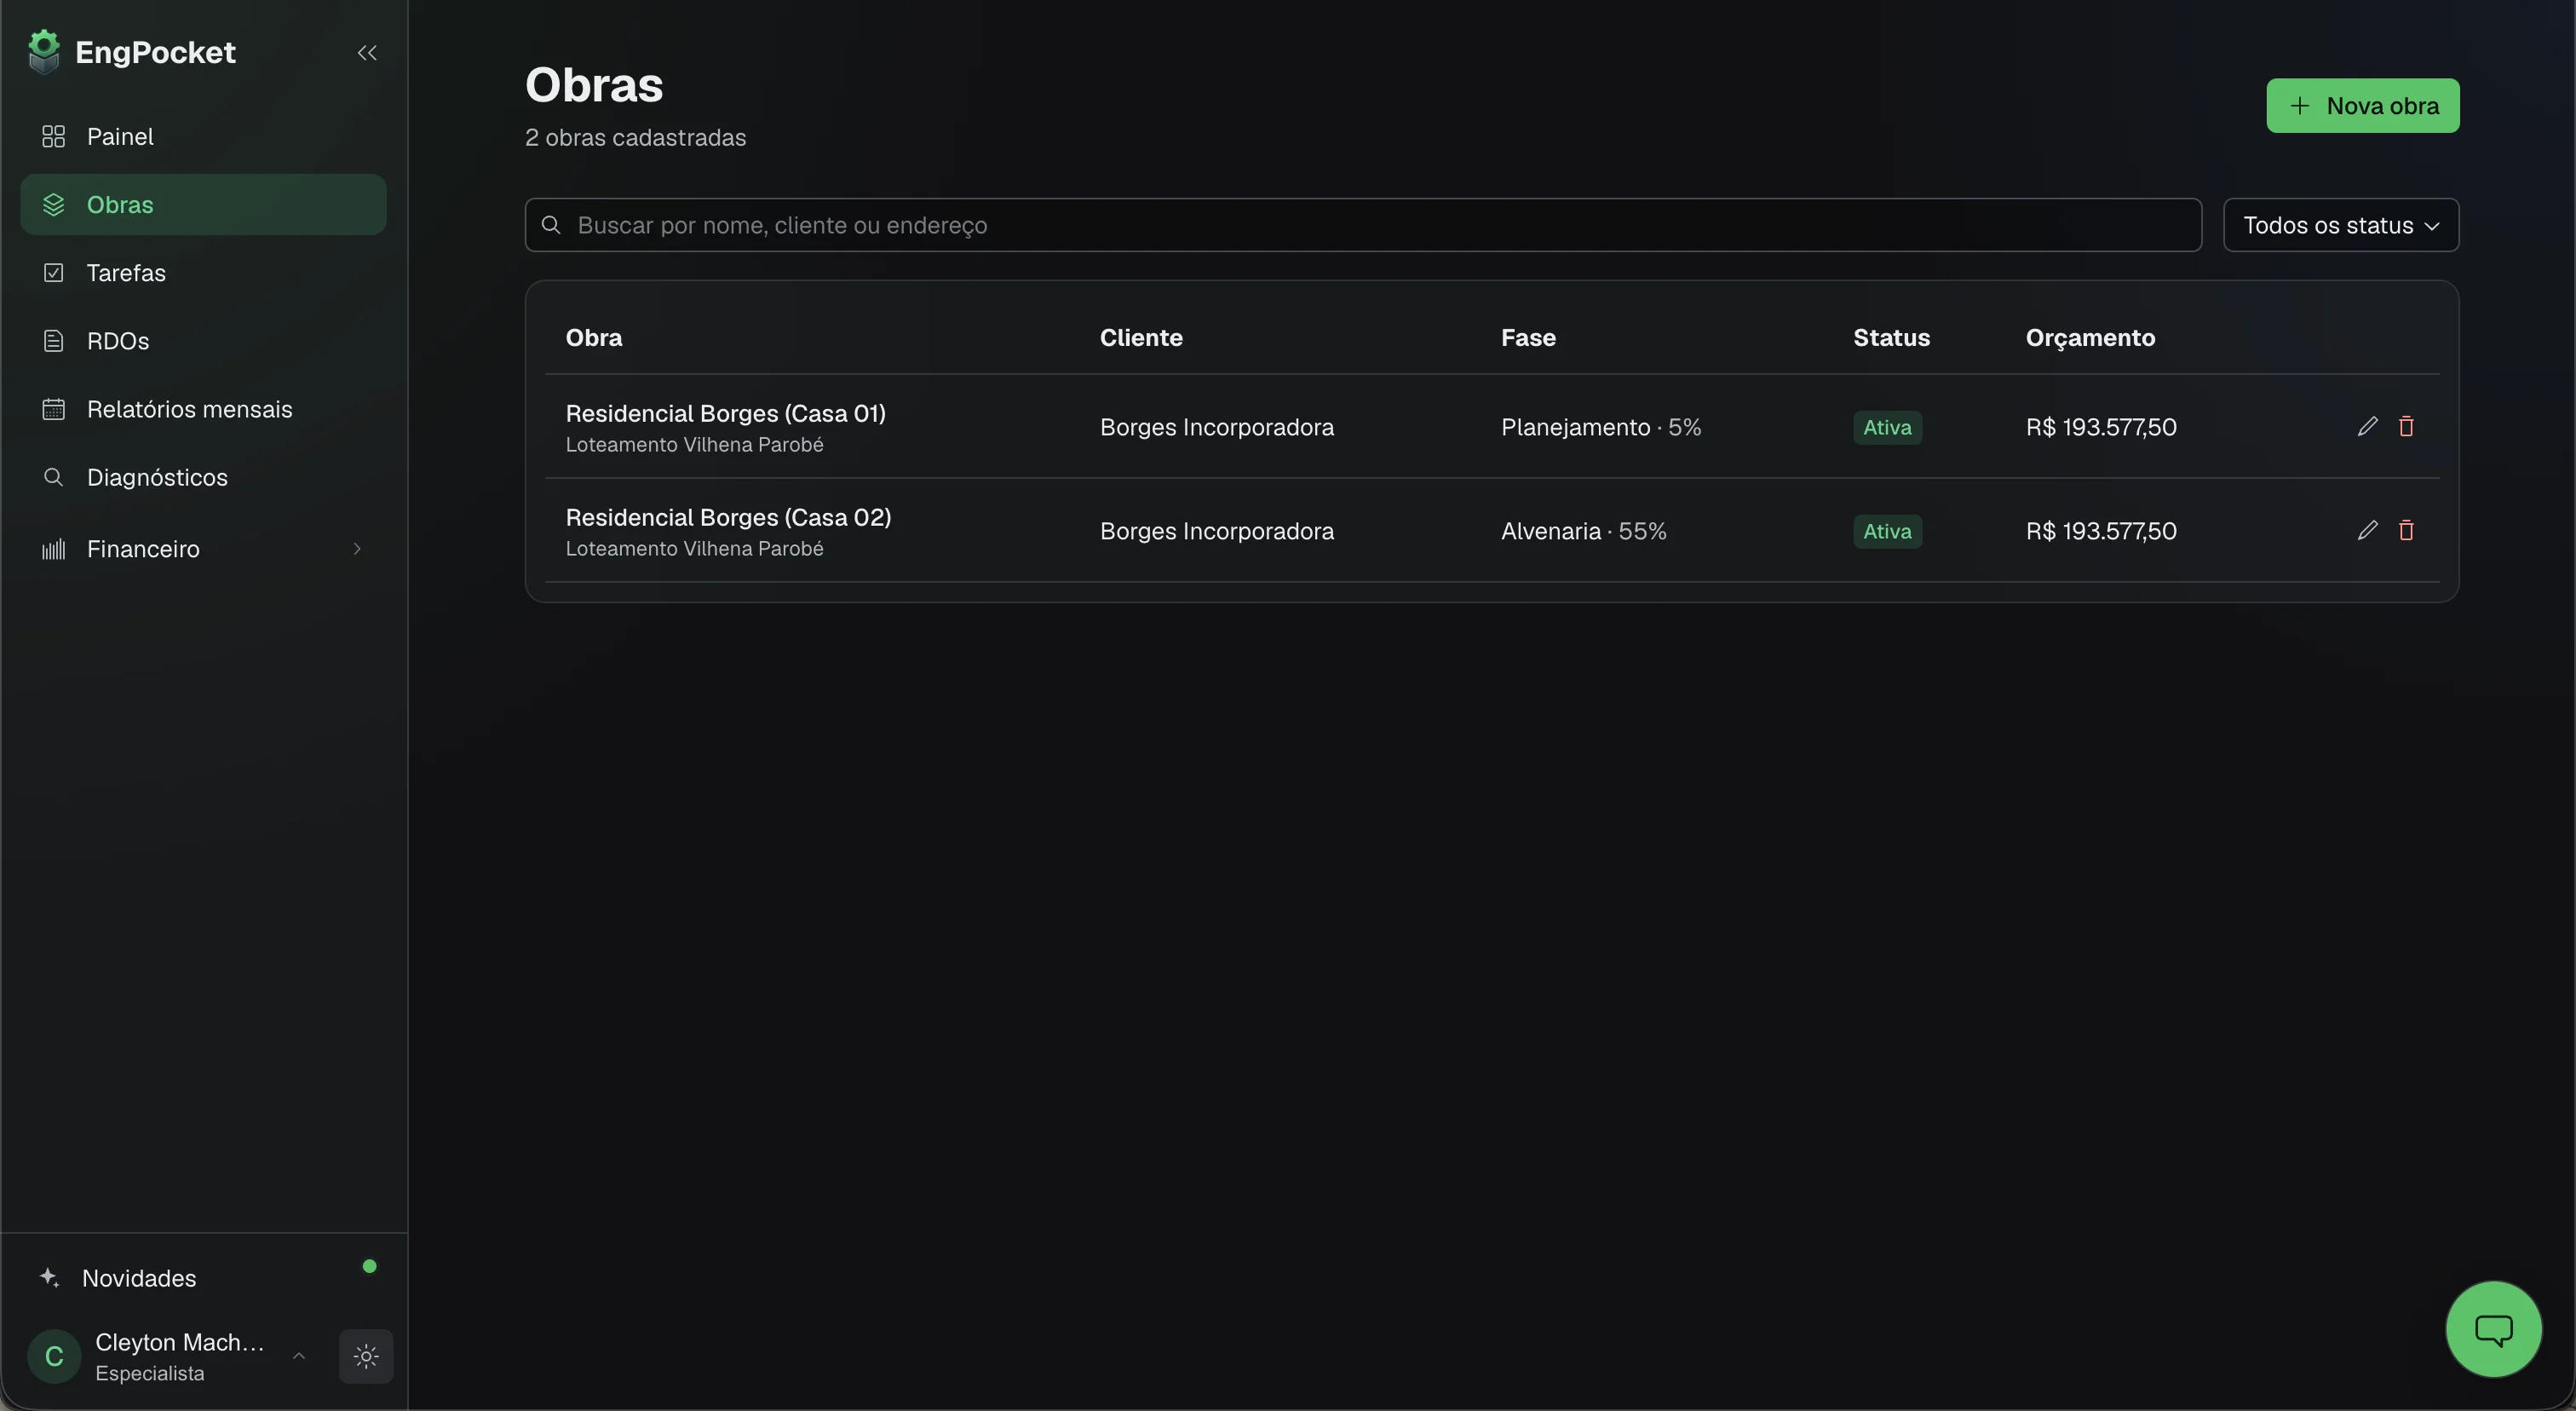Click the Diagnósticos magnifier icon
Image resolution: width=2576 pixels, height=1411 pixels.
(x=54, y=477)
